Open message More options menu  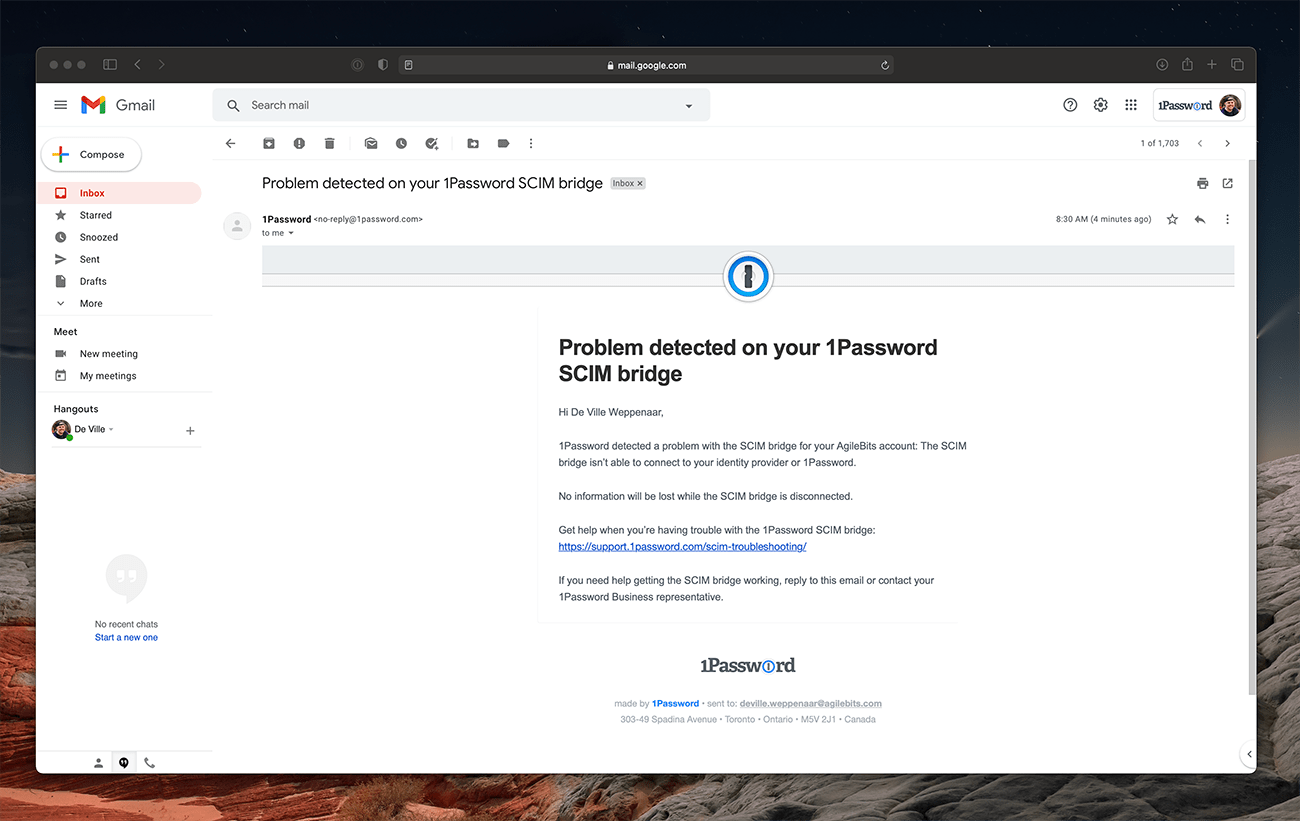point(1228,219)
